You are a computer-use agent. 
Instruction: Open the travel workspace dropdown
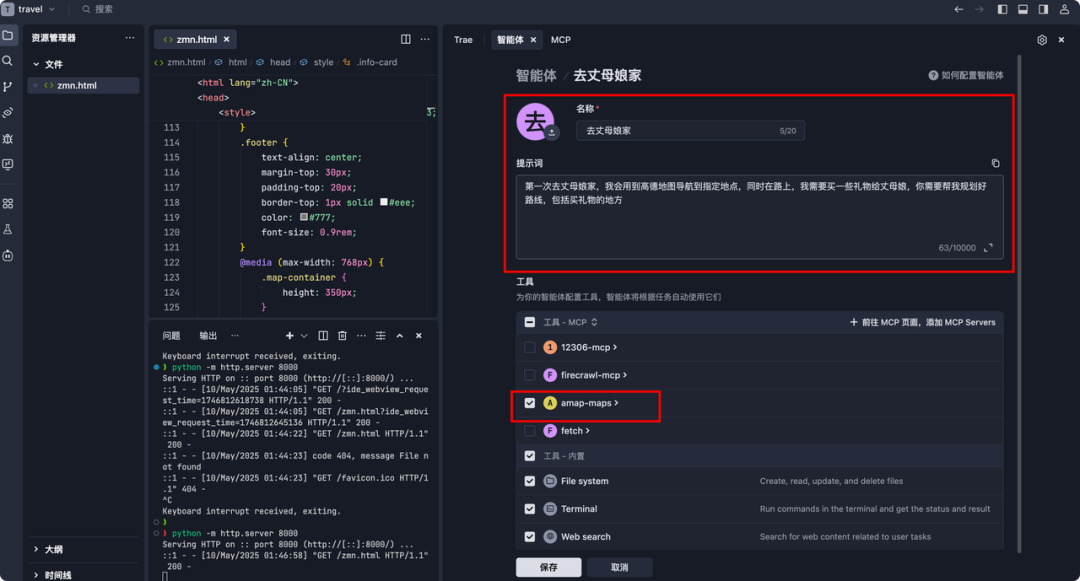tap(52, 9)
